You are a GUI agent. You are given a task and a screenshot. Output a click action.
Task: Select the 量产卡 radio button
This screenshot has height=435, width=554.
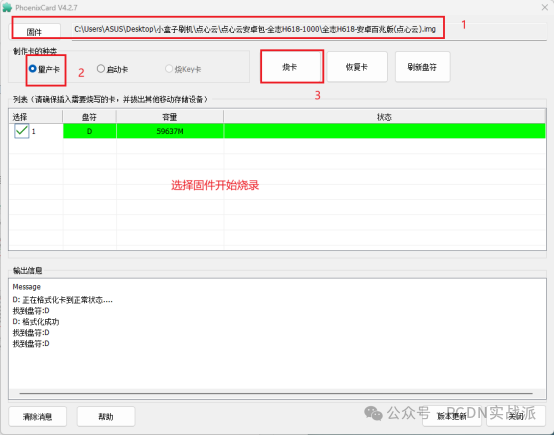pos(45,69)
